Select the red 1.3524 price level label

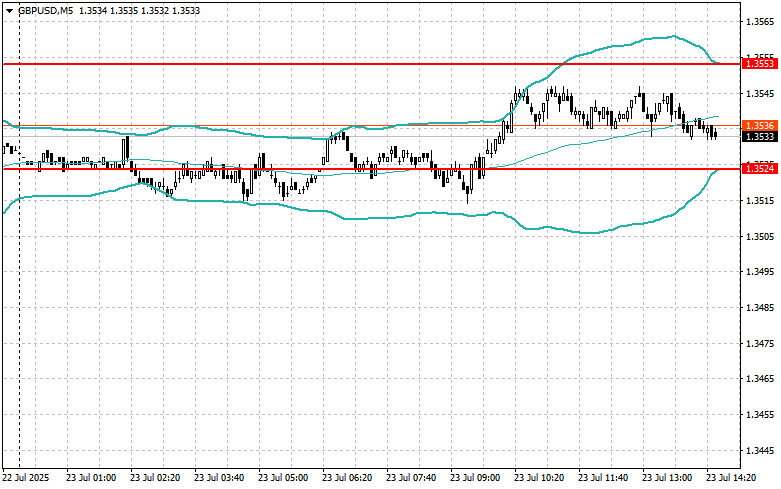pyautogui.click(x=759, y=169)
